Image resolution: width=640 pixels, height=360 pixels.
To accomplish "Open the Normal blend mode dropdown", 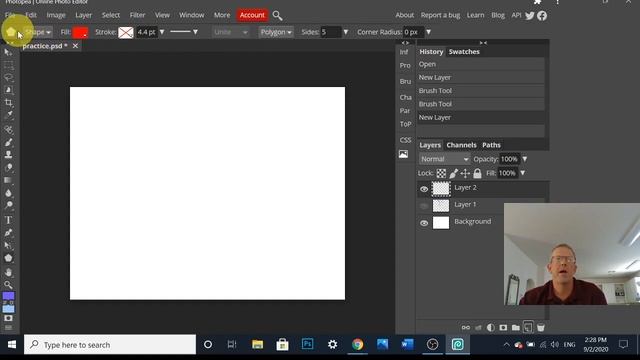I will pos(444,159).
